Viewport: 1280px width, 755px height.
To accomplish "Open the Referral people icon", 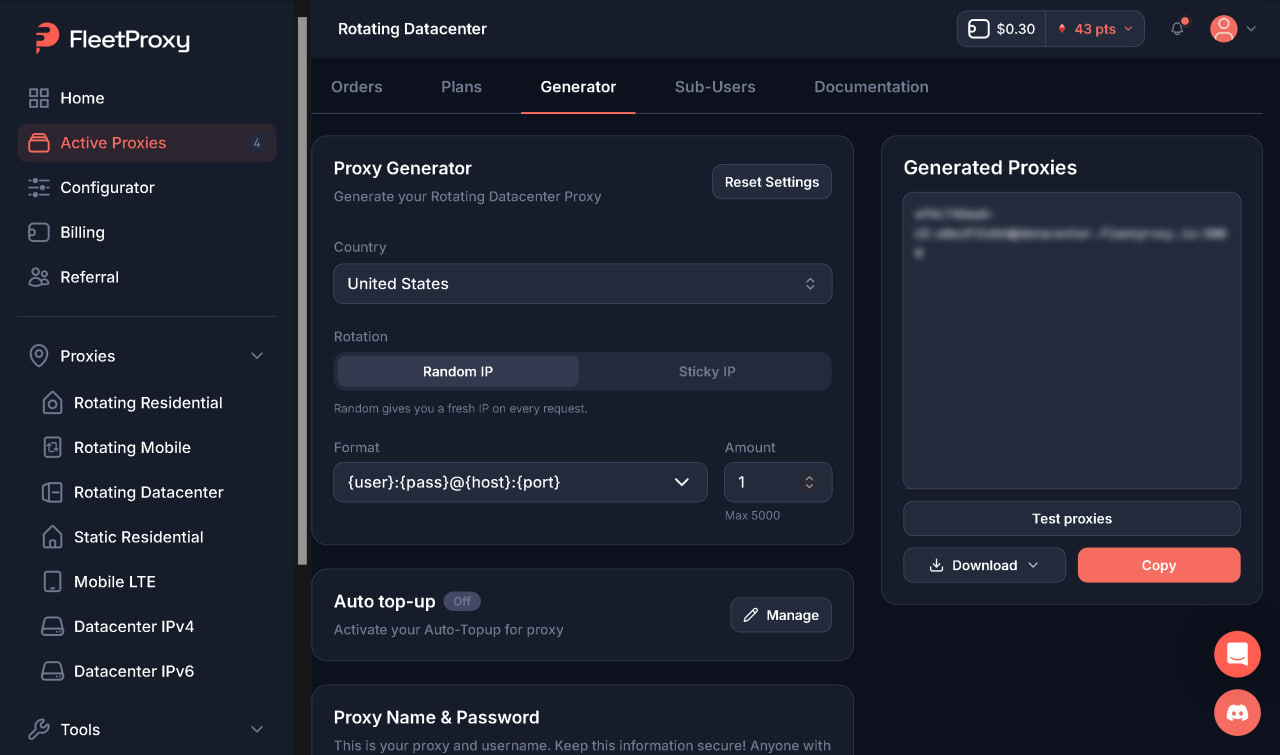I will (39, 277).
